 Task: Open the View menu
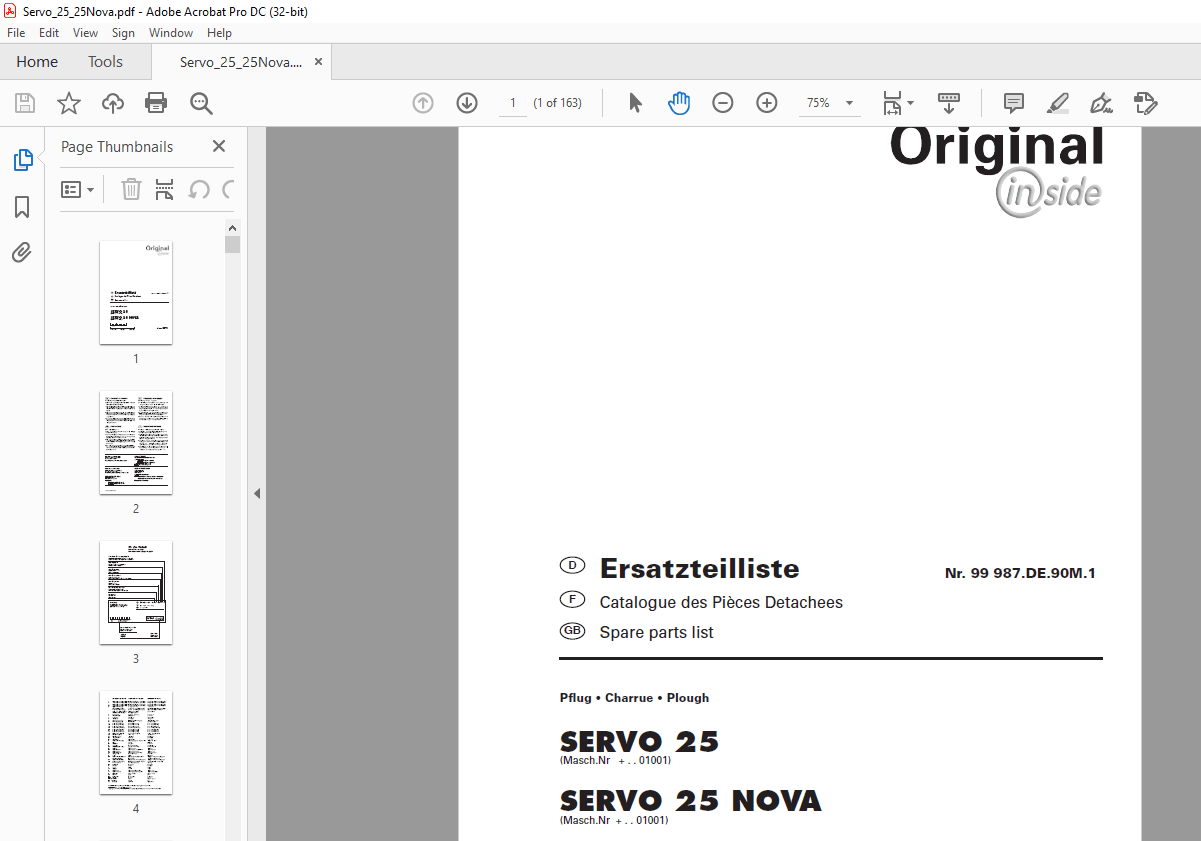coord(85,32)
